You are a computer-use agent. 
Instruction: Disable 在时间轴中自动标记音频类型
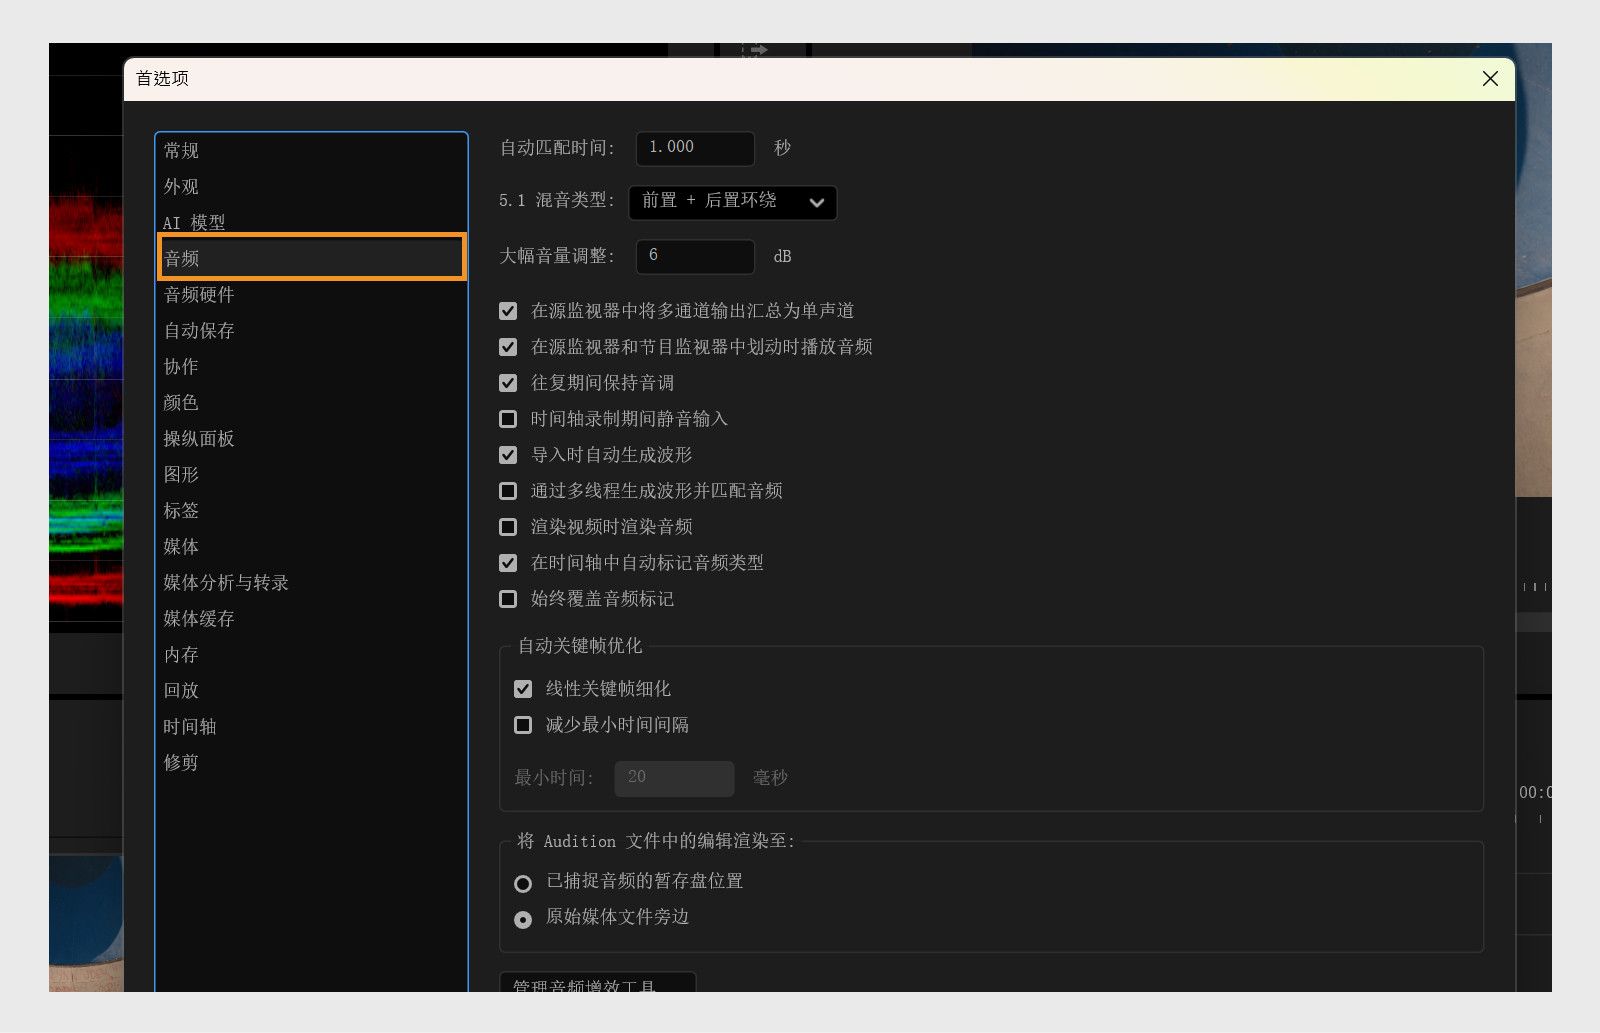[x=508, y=562]
